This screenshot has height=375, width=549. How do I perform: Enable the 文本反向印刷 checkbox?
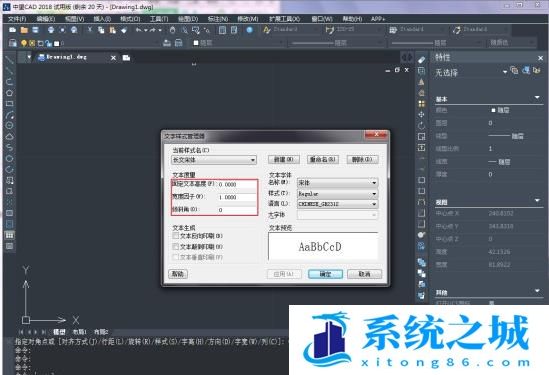tap(176, 236)
